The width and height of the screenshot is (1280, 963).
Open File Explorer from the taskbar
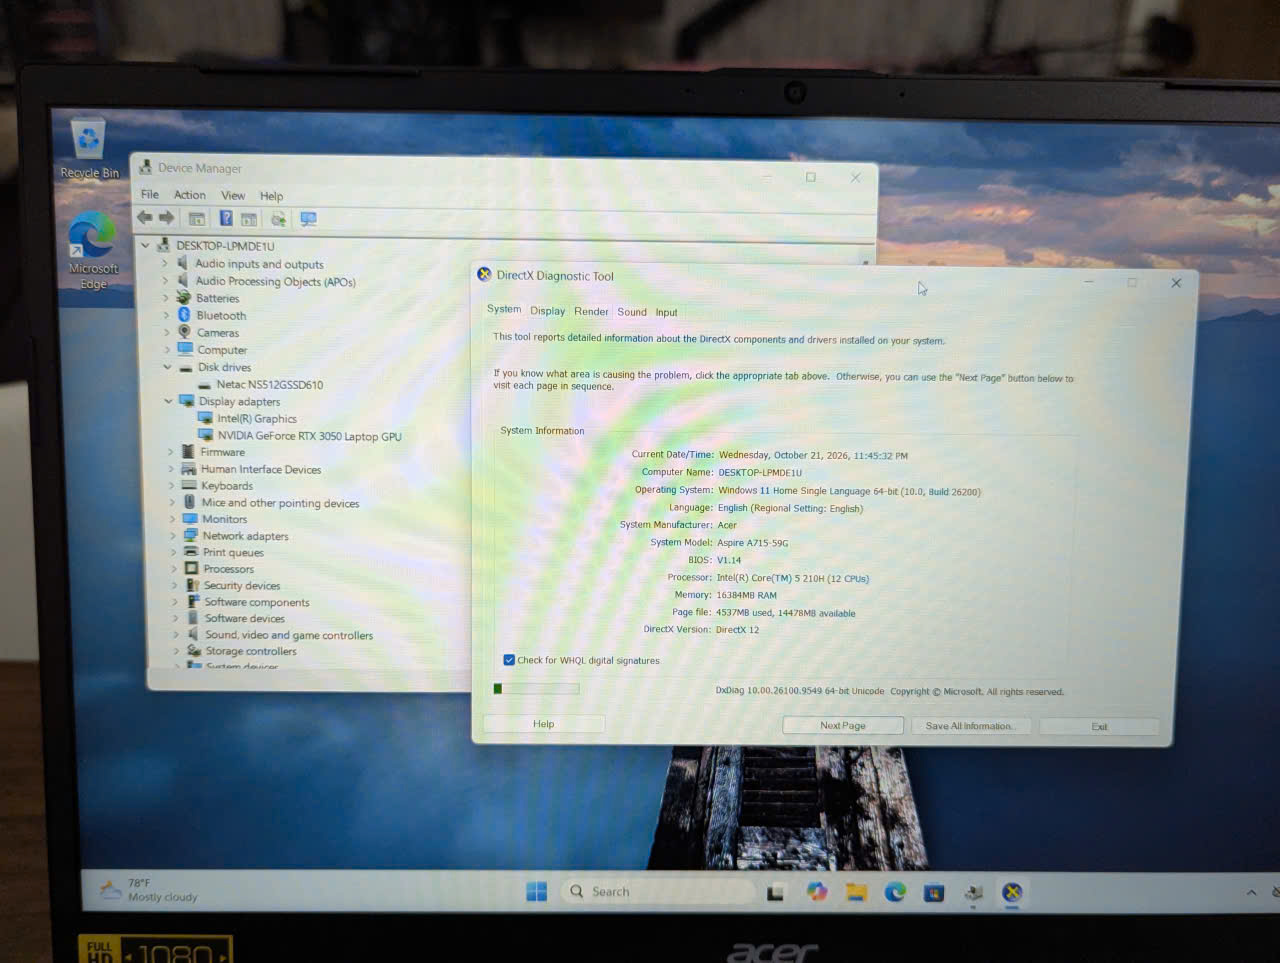coord(856,892)
